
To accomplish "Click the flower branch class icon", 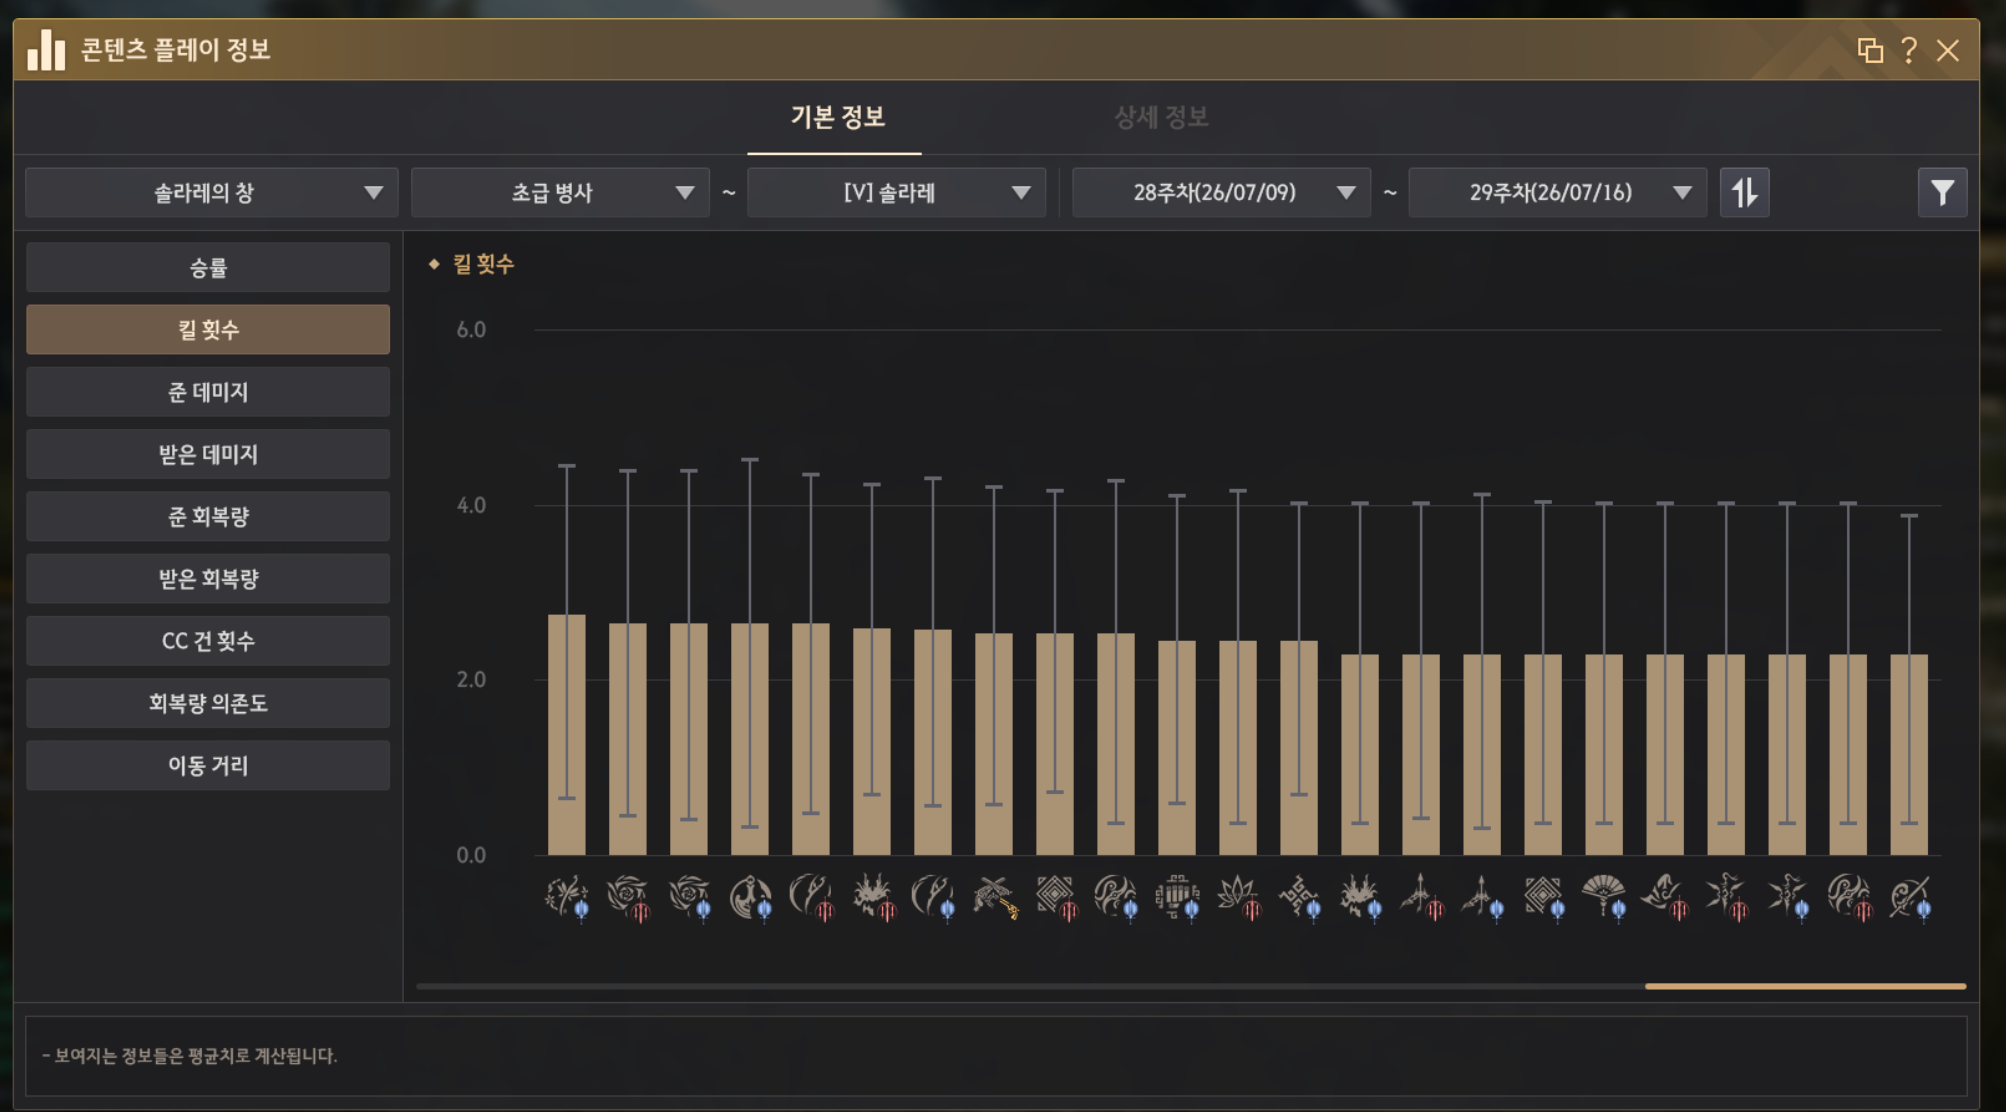I will [x=567, y=896].
